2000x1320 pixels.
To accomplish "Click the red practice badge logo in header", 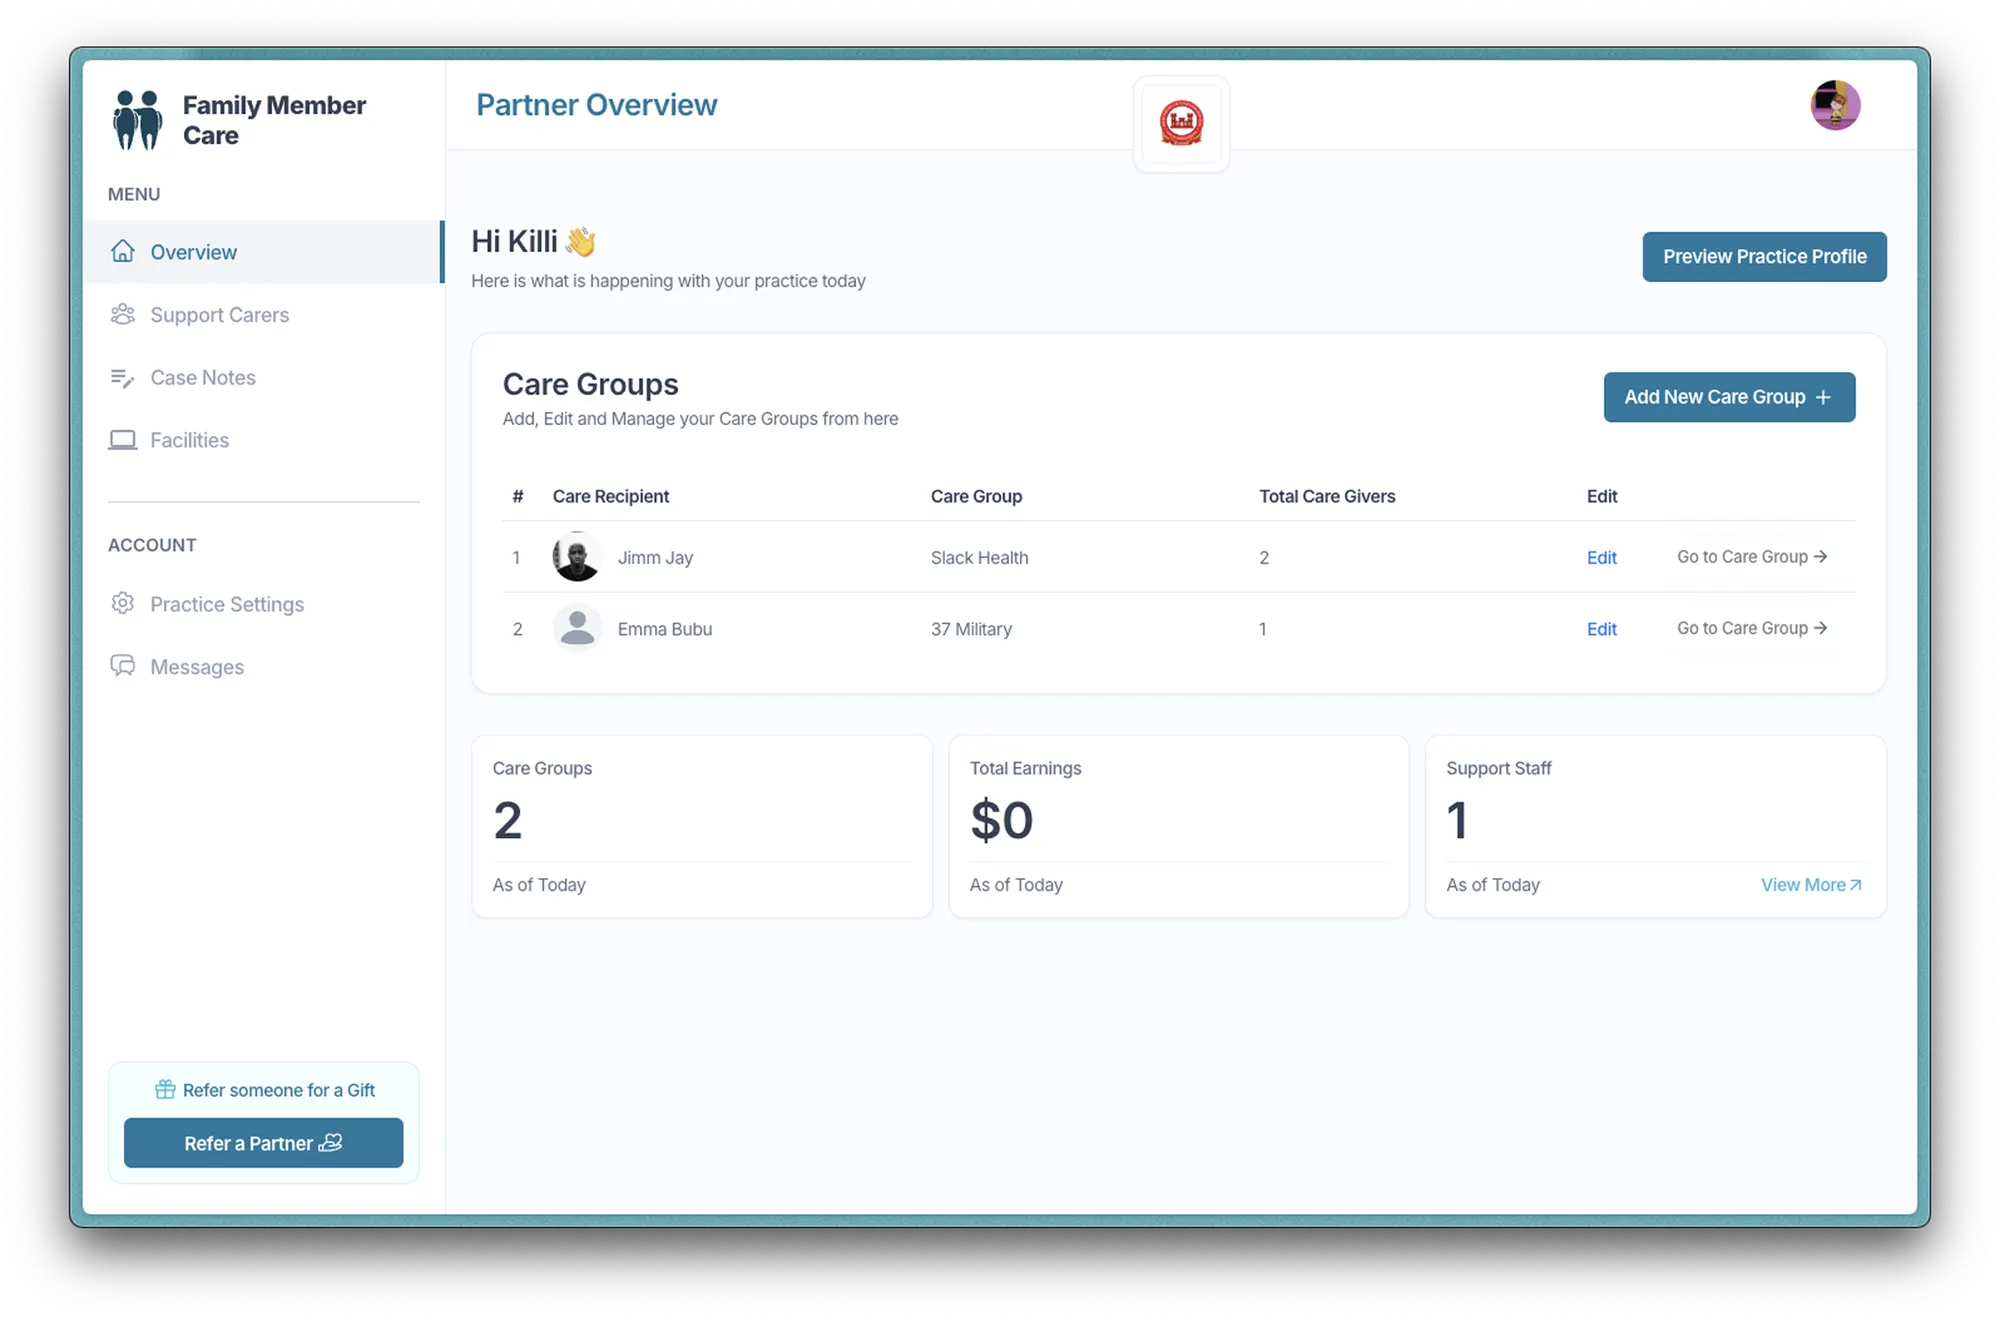I will [1181, 124].
